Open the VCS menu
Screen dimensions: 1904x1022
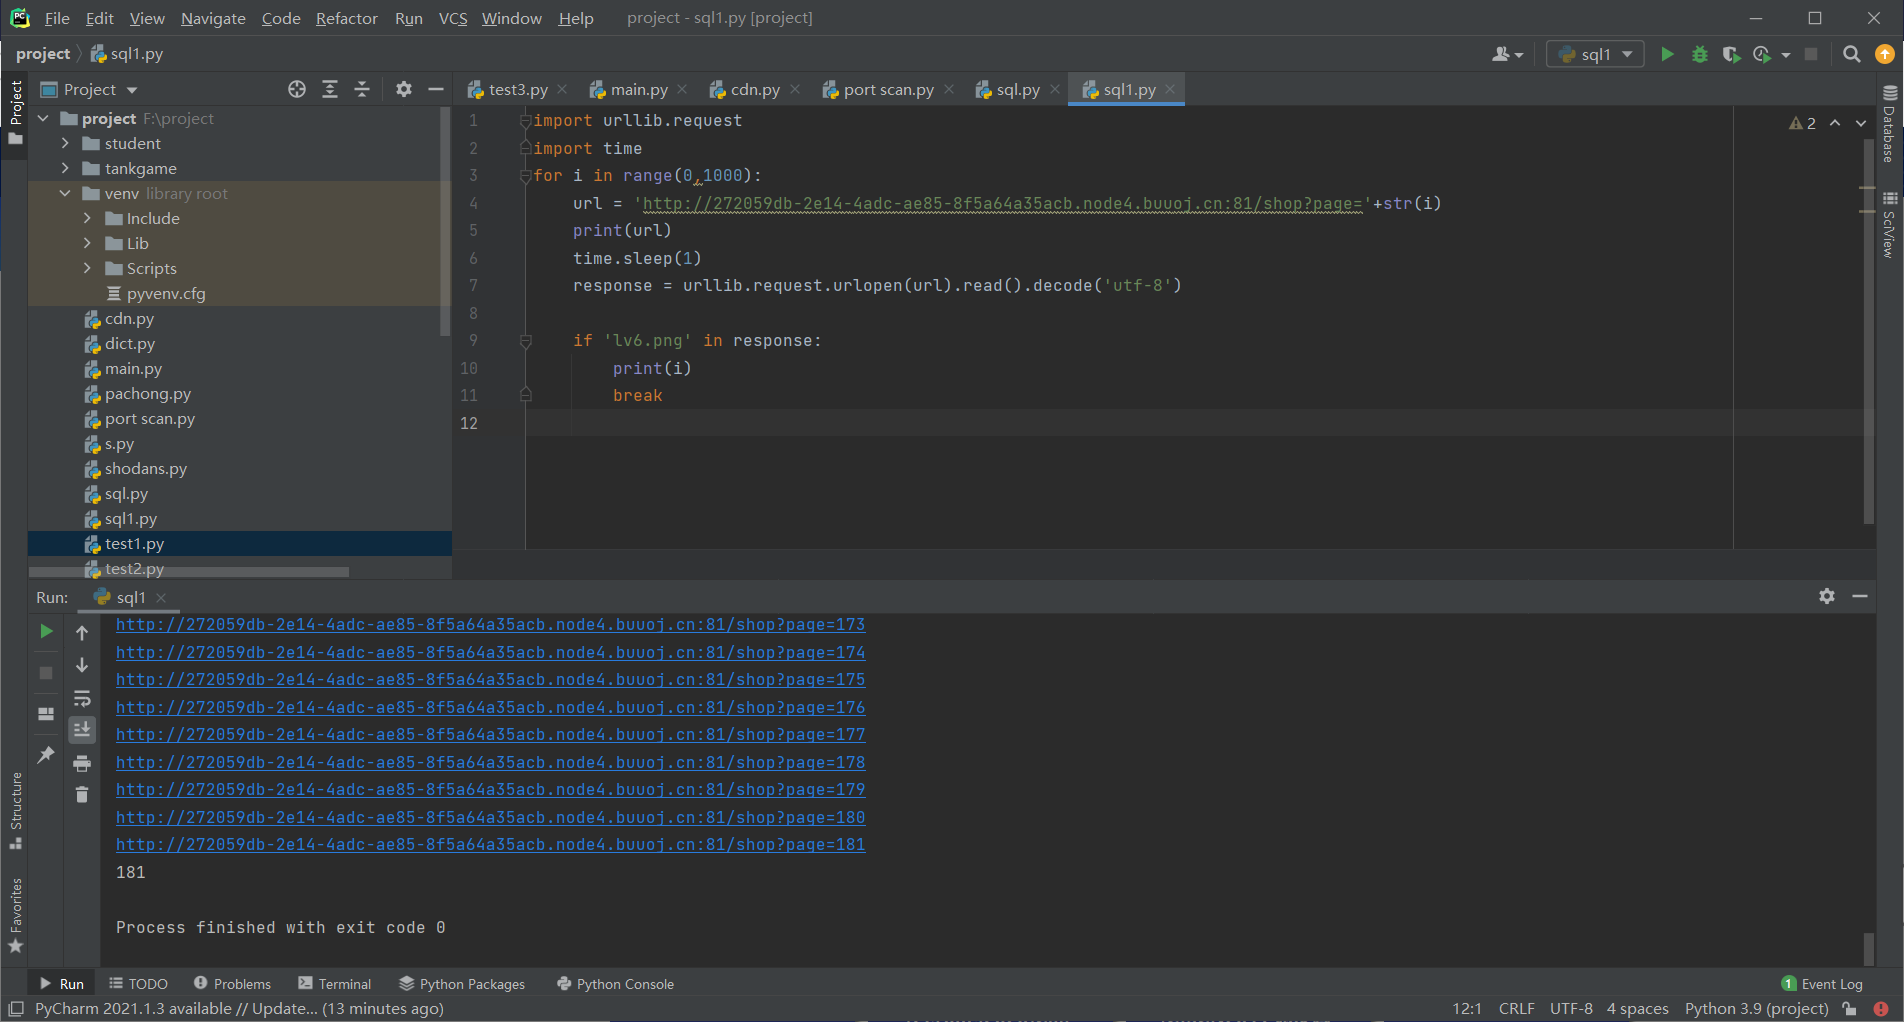click(453, 18)
